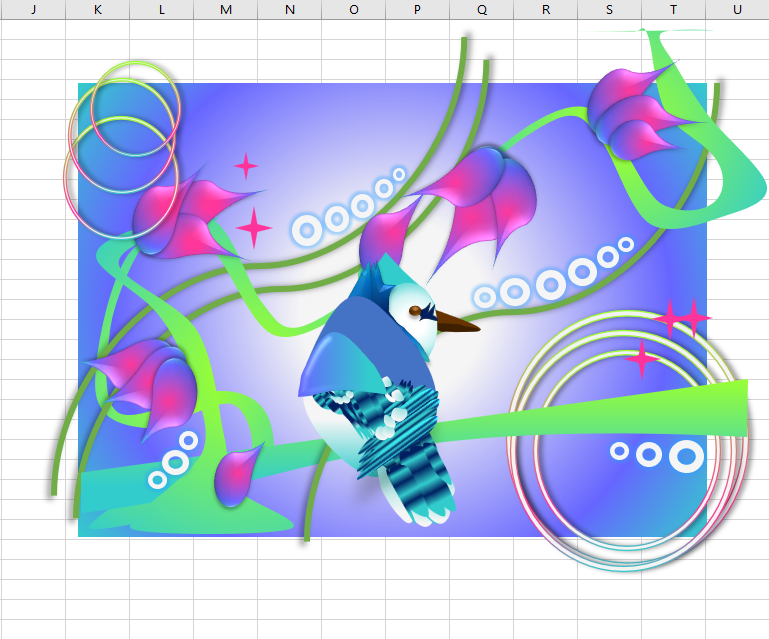Select the small pink bud near the bottom left
Image resolution: width=769 pixels, height=639 pixels.
tap(237, 475)
